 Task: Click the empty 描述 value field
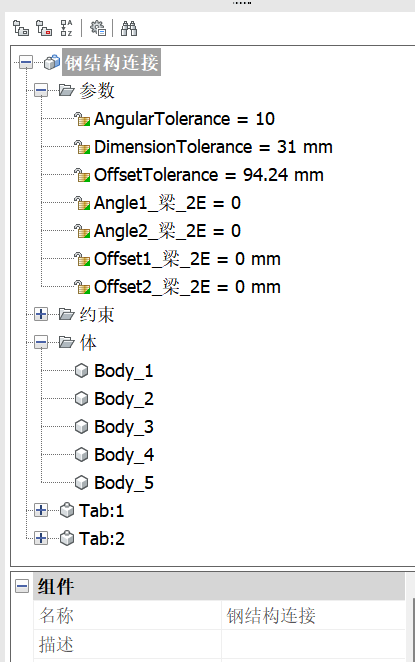click(313, 644)
